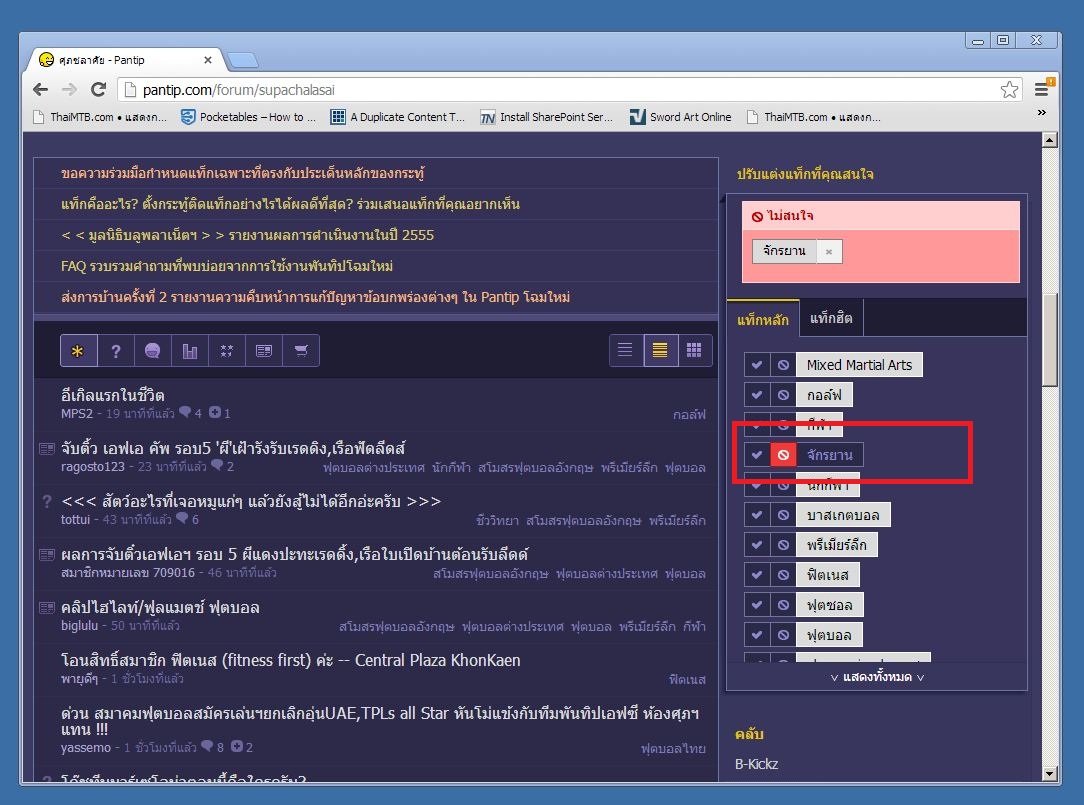Click the vertical scrollbar thumb
The height and width of the screenshot is (805, 1084).
point(1049,340)
